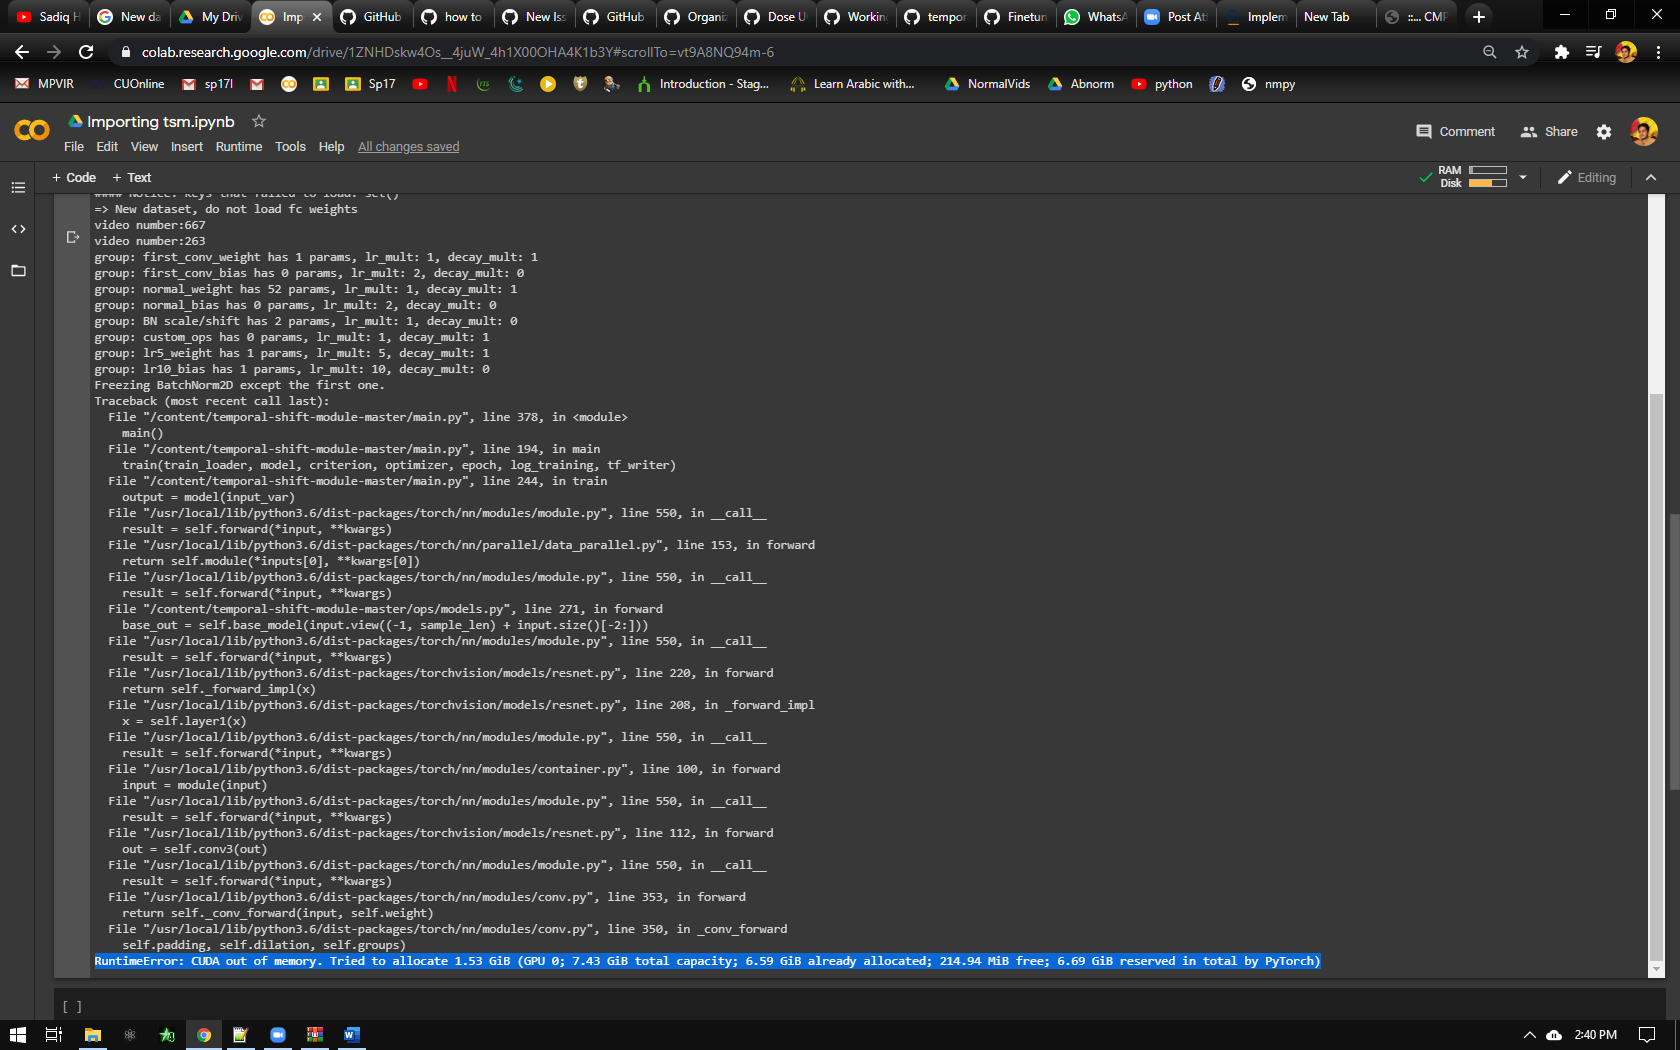Open the Files browser in the sidebar
1680x1050 pixels.
coord(18,270)
